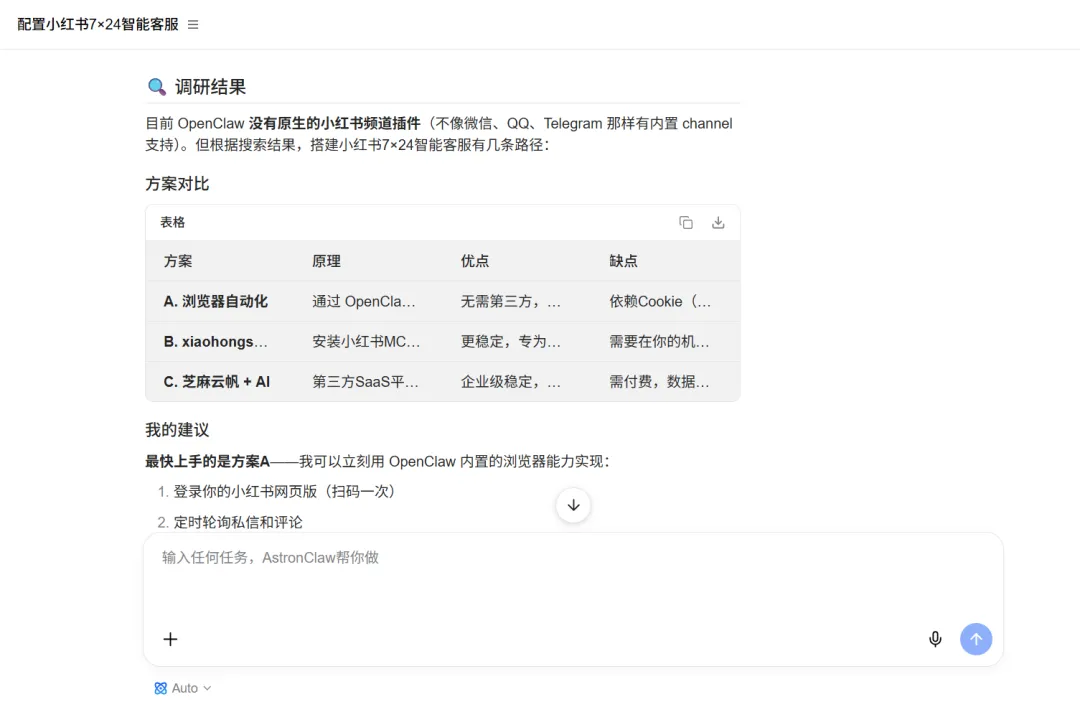Select the cell 需付费，数据…
This screenshot has width=1080, height=707.
(659, 382)
